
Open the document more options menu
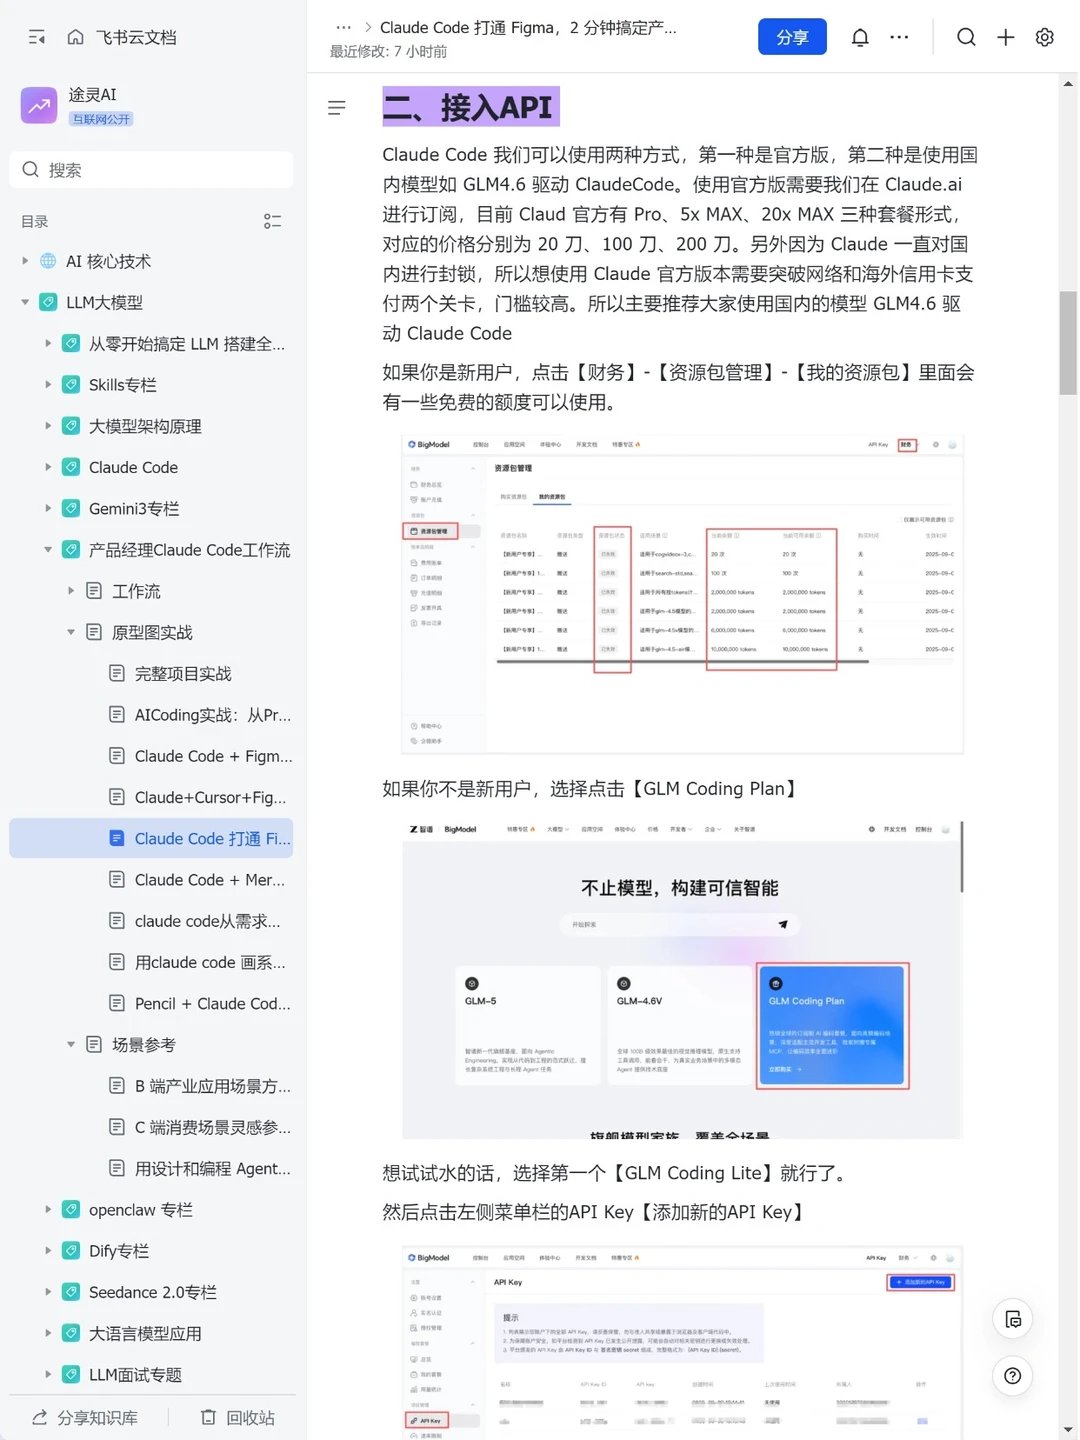899,37
